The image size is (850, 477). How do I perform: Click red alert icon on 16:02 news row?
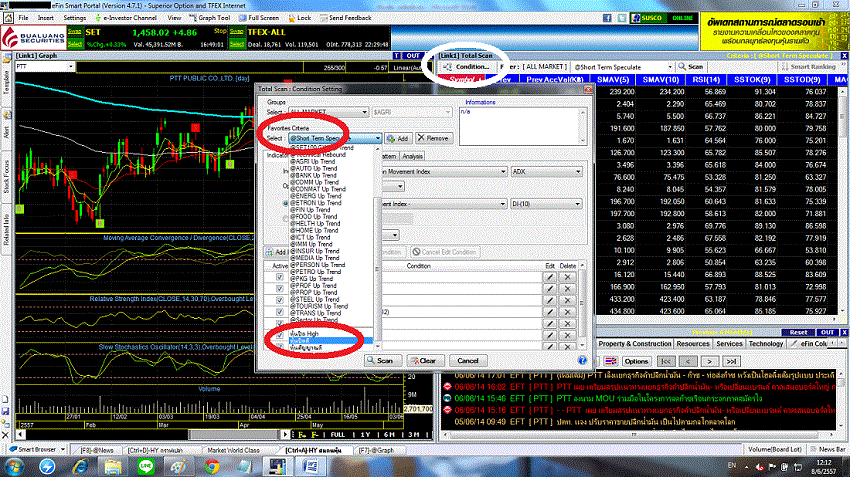[x=447, y=387]
